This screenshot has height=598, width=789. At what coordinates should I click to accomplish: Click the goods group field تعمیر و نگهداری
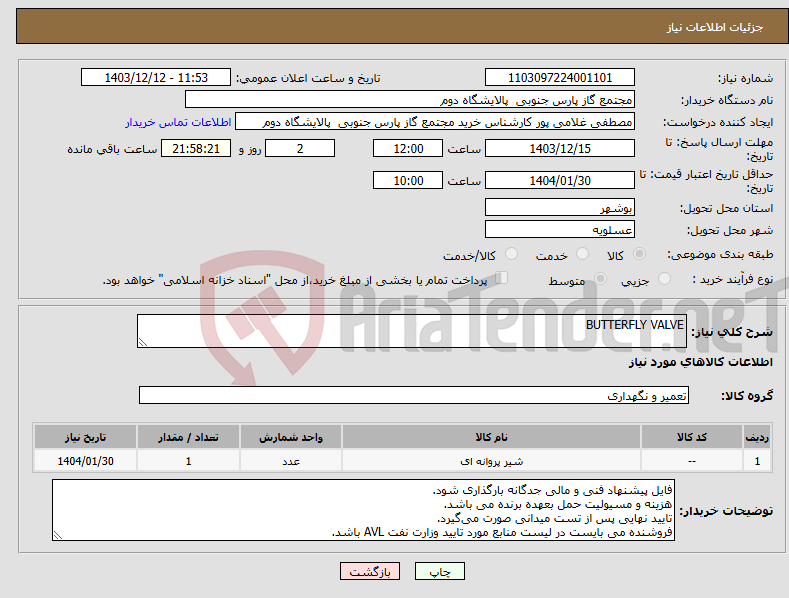pos(414,396)
